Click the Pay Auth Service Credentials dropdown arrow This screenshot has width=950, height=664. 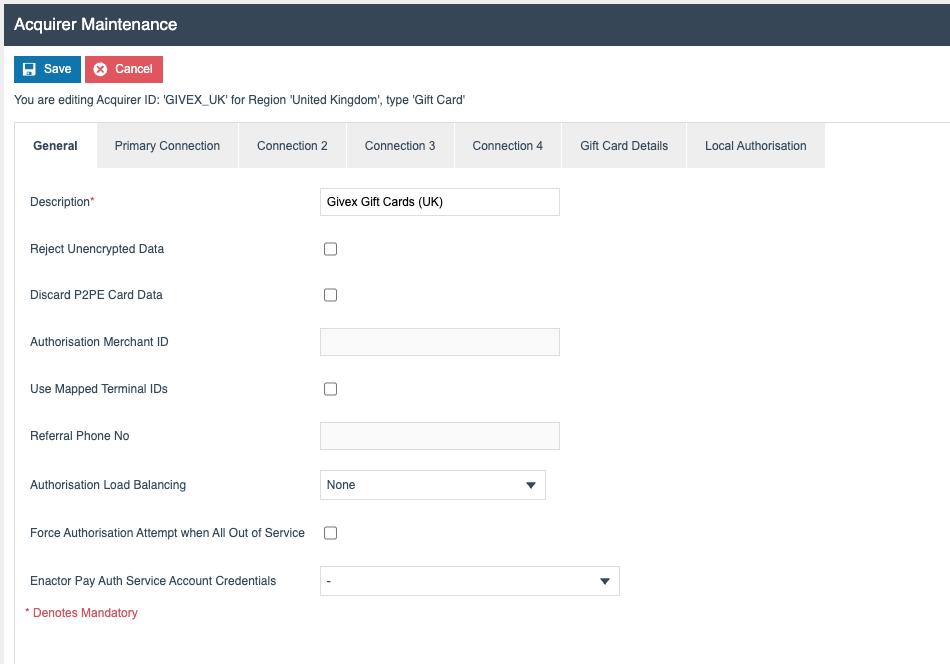(605, 580)
